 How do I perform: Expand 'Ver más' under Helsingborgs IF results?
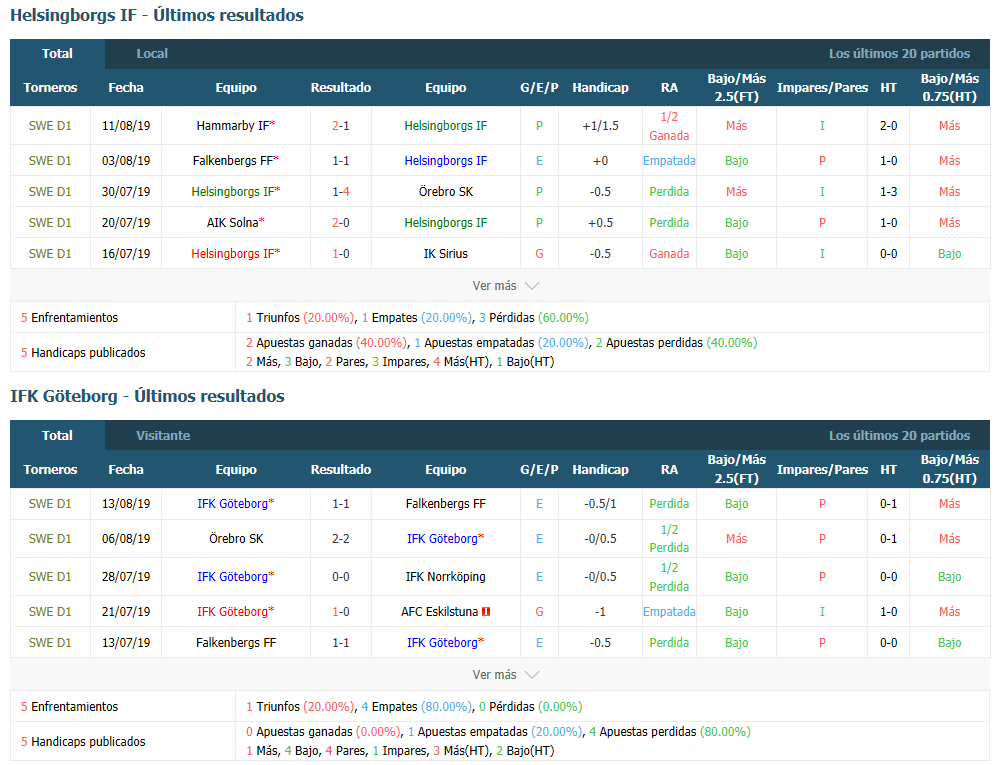pyautogui.click(x=505, y=286)
